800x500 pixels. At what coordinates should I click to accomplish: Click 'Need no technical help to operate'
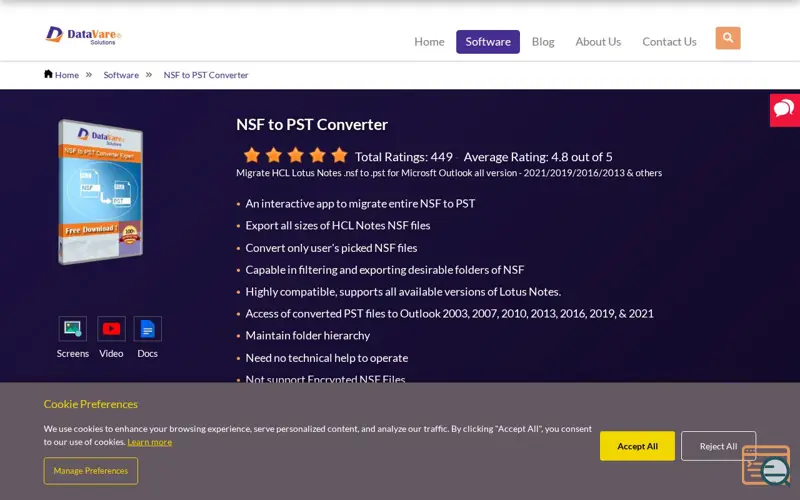pos(327,358)
